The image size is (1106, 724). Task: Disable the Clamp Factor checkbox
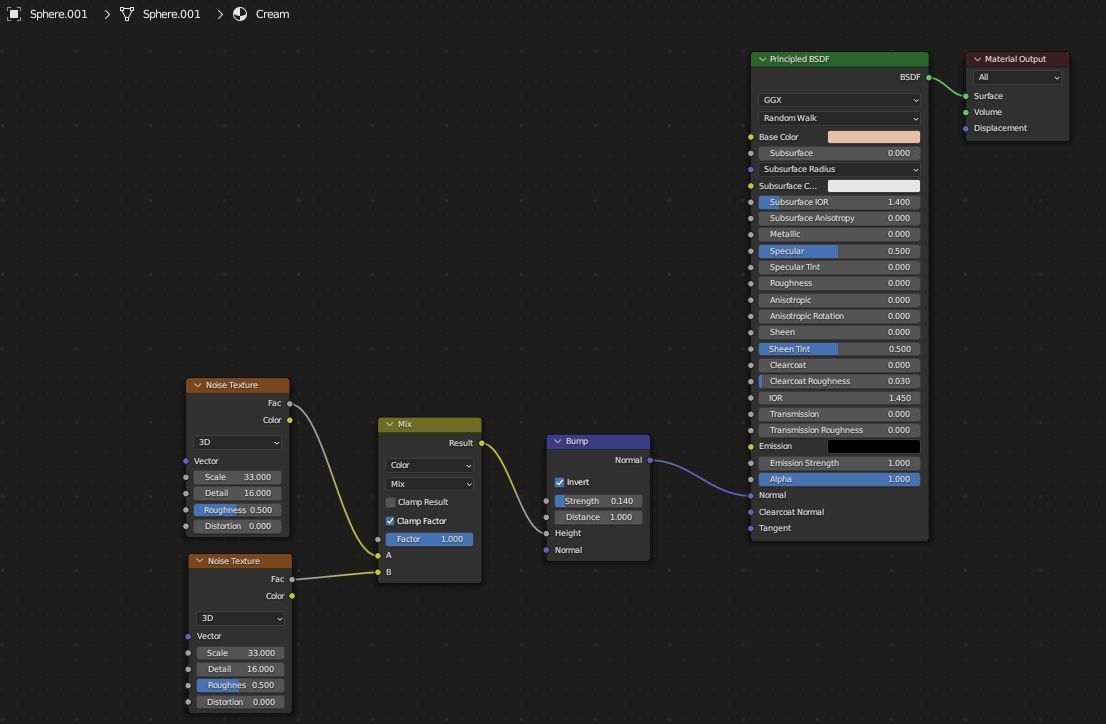tap(390, 521)
